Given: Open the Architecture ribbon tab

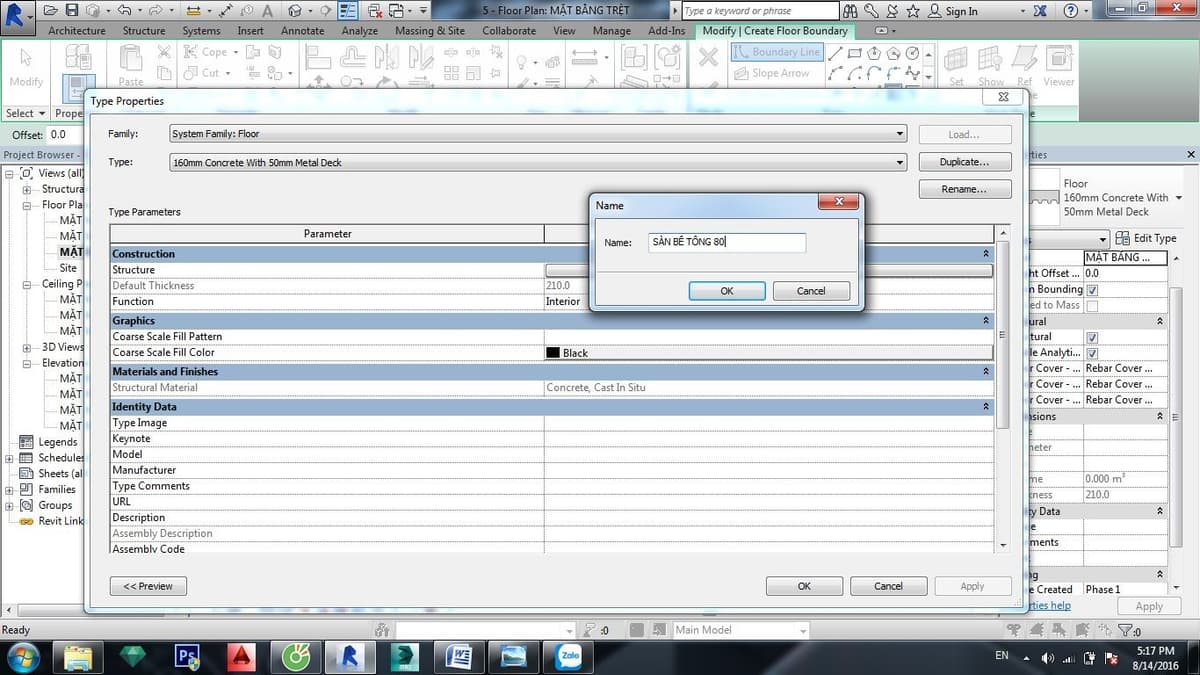Looking at the screenshot, I should (77, 30).
